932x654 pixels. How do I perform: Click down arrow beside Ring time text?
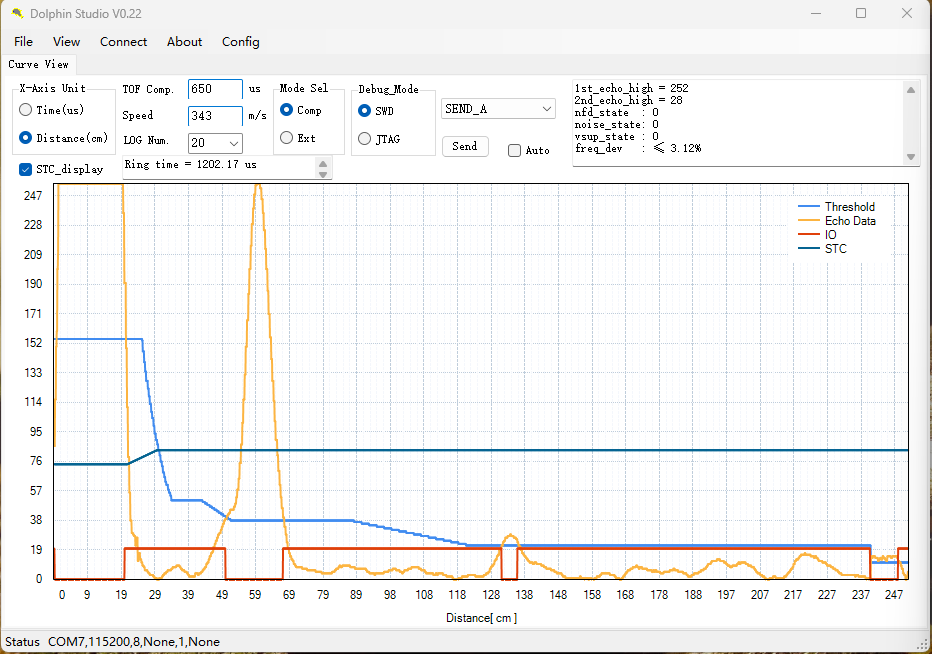pos(323,173)
